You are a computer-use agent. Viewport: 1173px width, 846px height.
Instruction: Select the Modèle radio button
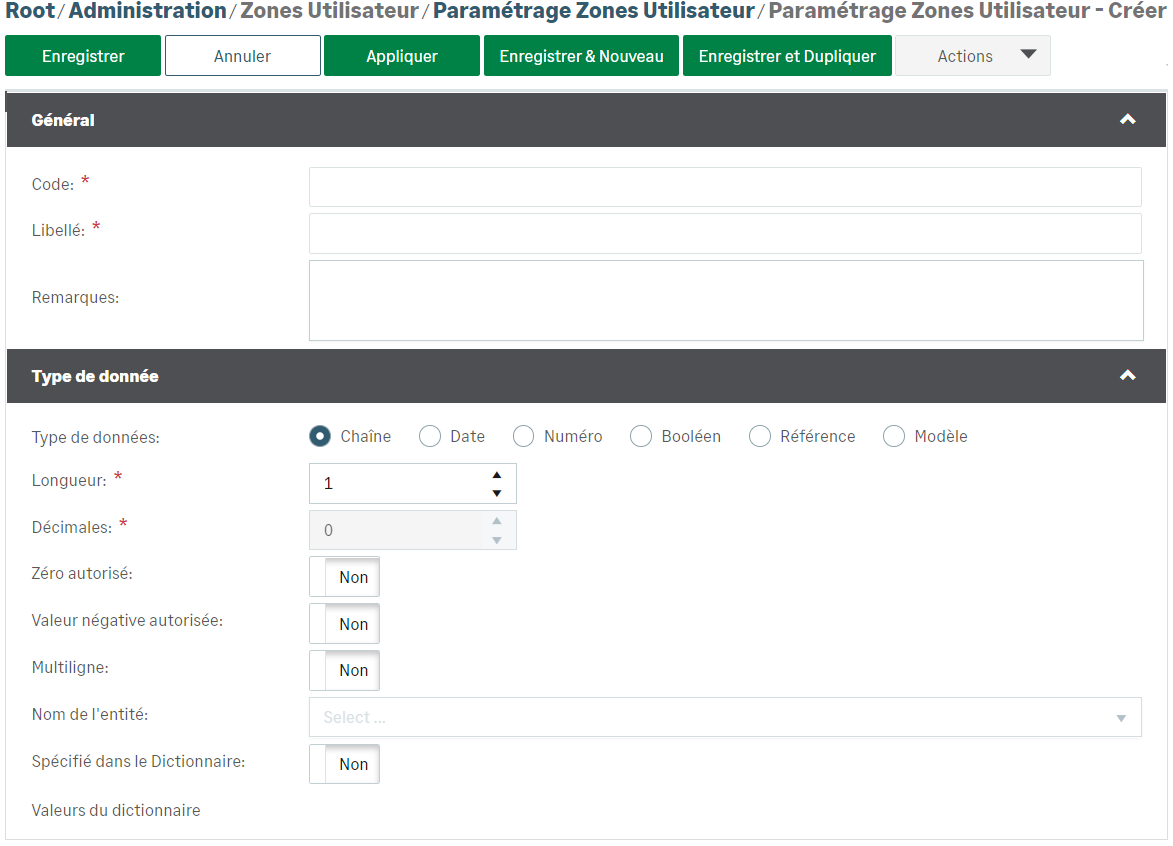pos(894,436)
